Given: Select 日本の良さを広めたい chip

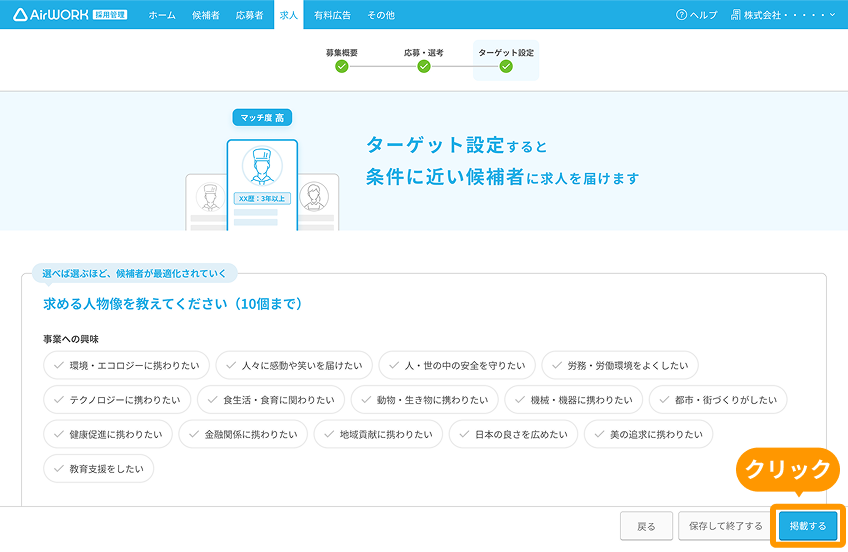Looking at the screenshot, I should tap(513, 434).
